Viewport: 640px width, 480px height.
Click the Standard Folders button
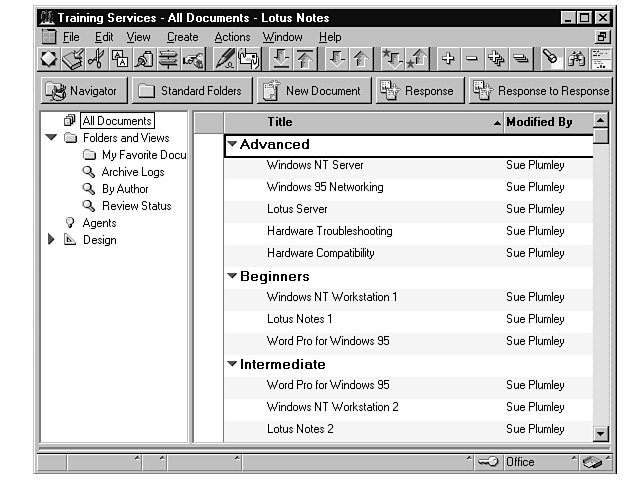click(192, 91)
